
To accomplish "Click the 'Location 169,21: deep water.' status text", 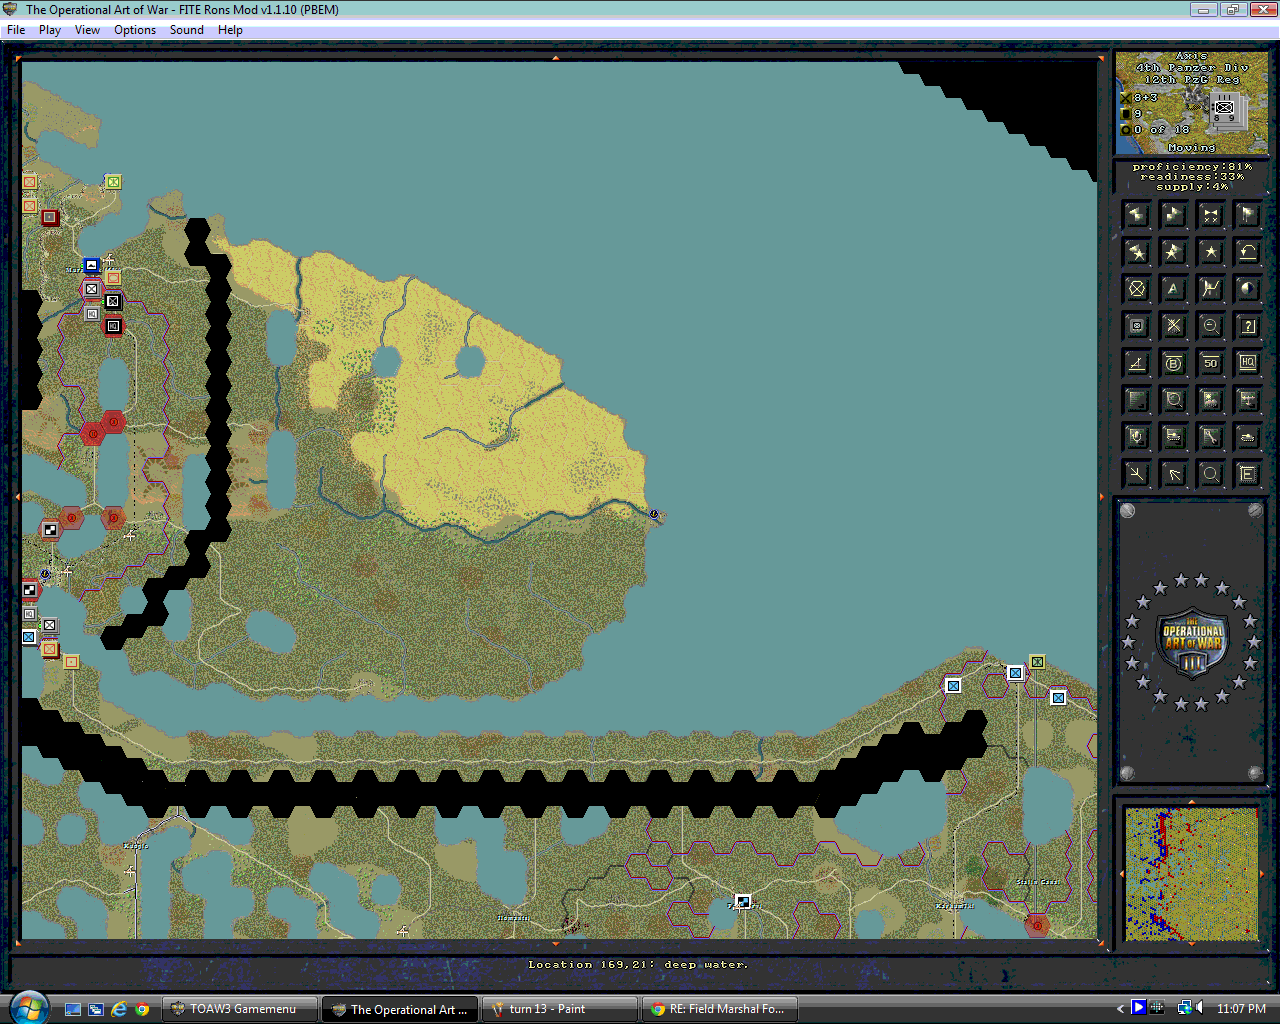I will click(638, 964).
